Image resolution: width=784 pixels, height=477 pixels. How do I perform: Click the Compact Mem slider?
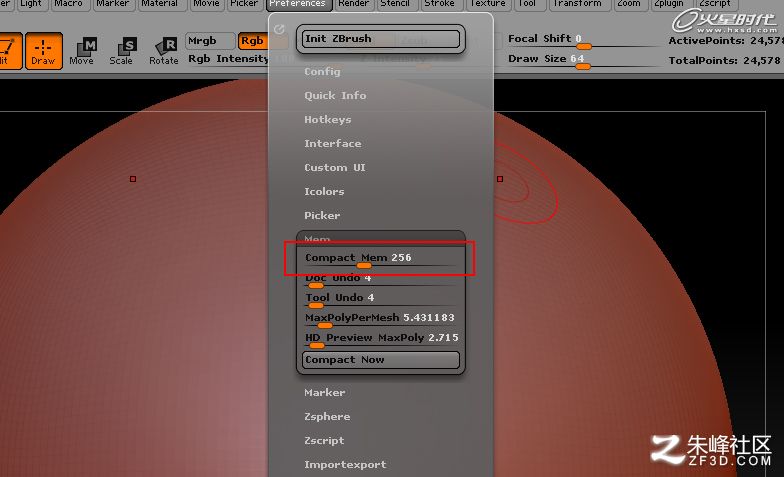[x=380, y=259]
